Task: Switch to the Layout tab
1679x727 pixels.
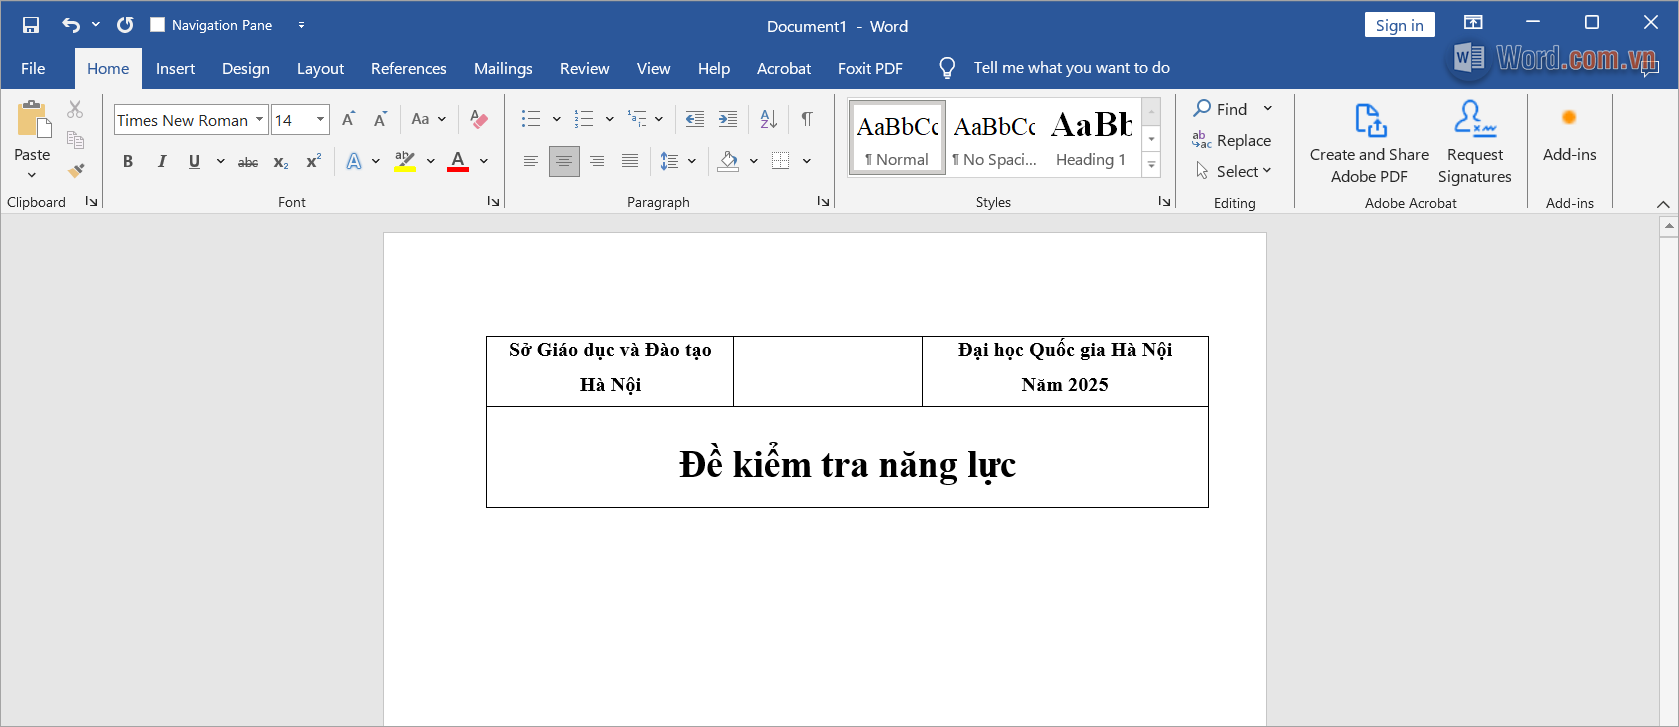Action: [320, 68]
